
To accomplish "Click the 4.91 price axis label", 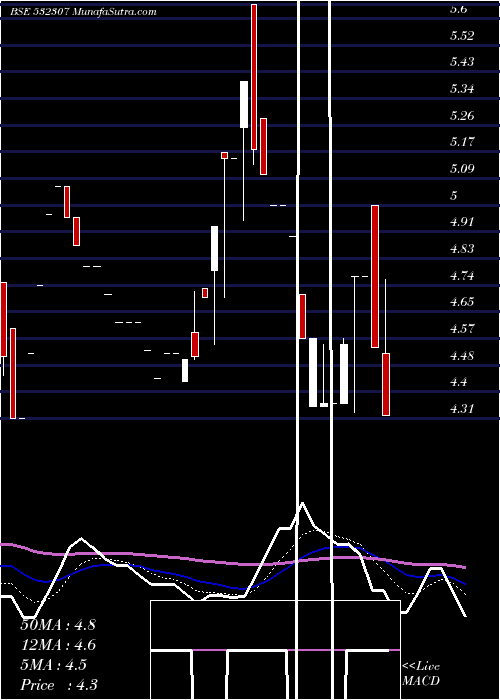I will [x=462, y=221].
